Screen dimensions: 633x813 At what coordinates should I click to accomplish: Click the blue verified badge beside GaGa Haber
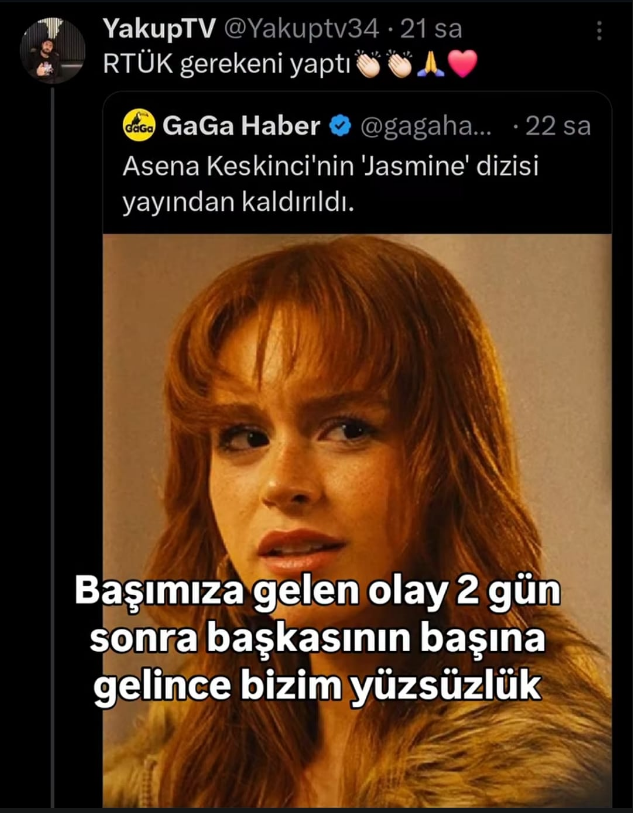pos(341,126)
